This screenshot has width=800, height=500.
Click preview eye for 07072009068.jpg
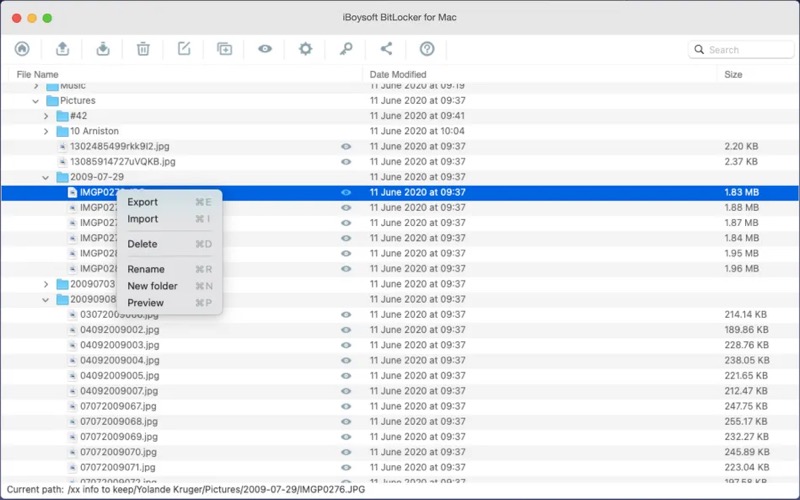(x=346, y=421)
